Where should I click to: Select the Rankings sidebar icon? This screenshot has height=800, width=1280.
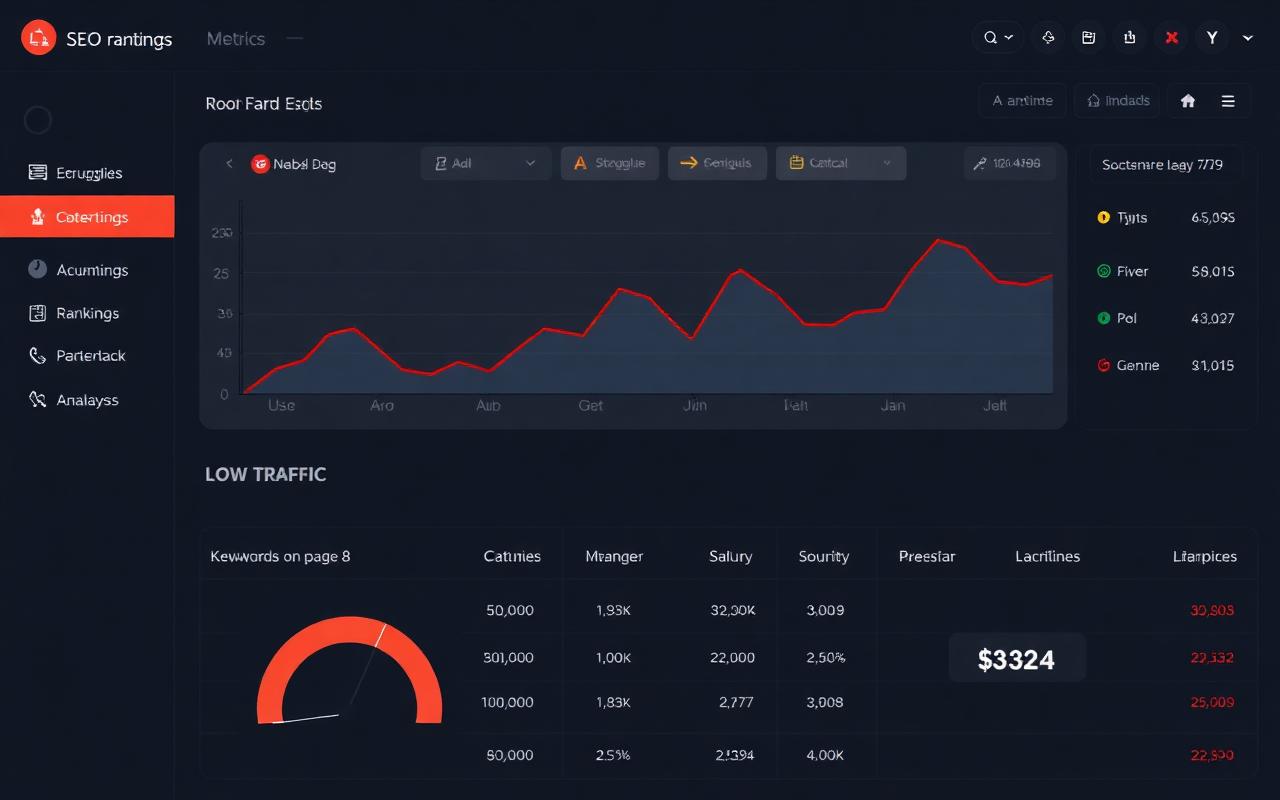coord(37,313)
